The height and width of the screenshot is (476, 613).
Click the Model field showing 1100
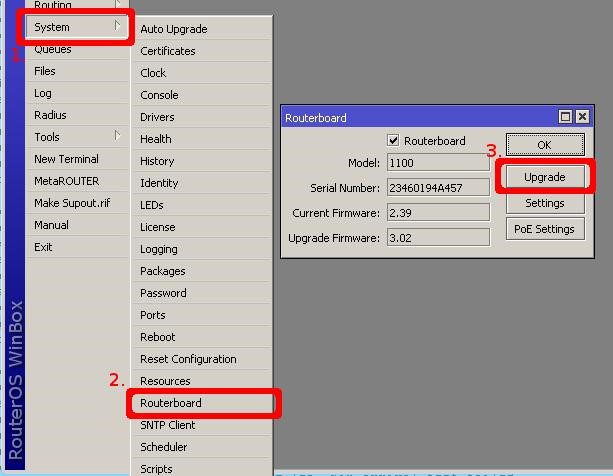[x=437, y=163]
